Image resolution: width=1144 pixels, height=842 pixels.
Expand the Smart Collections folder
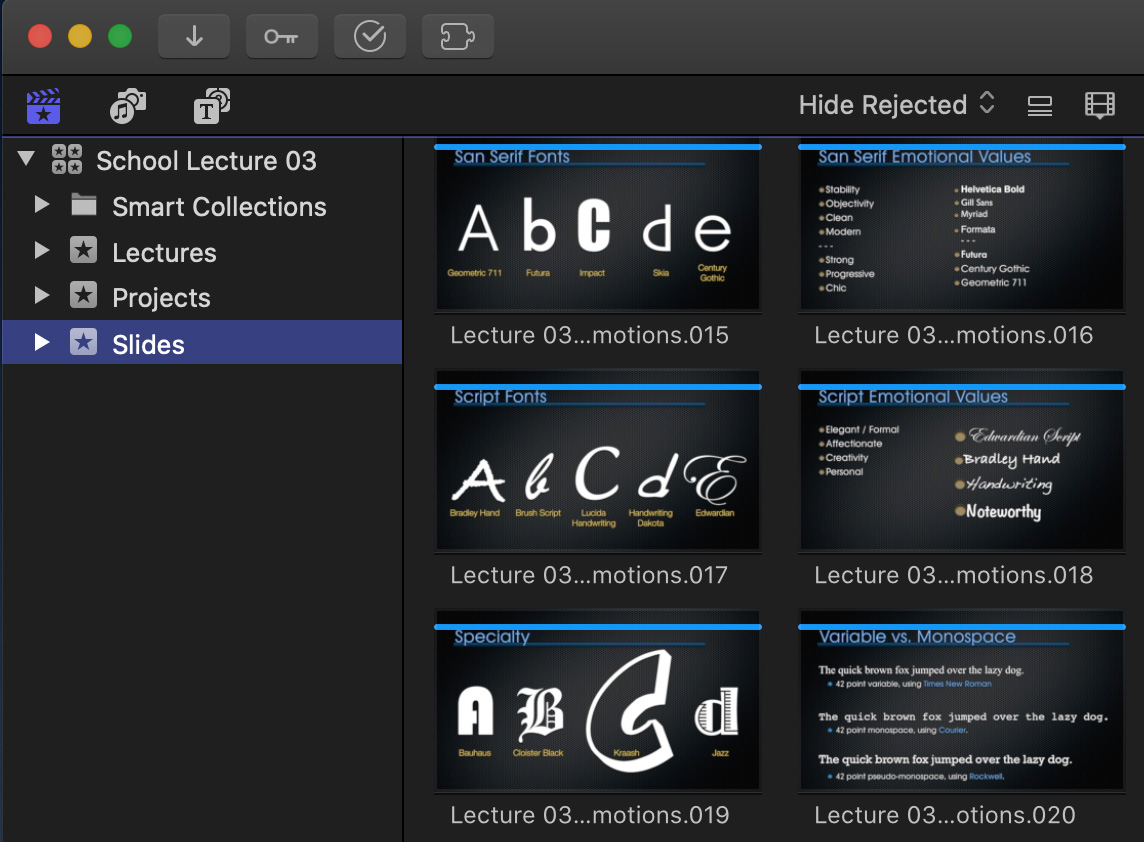click(42, 205)
